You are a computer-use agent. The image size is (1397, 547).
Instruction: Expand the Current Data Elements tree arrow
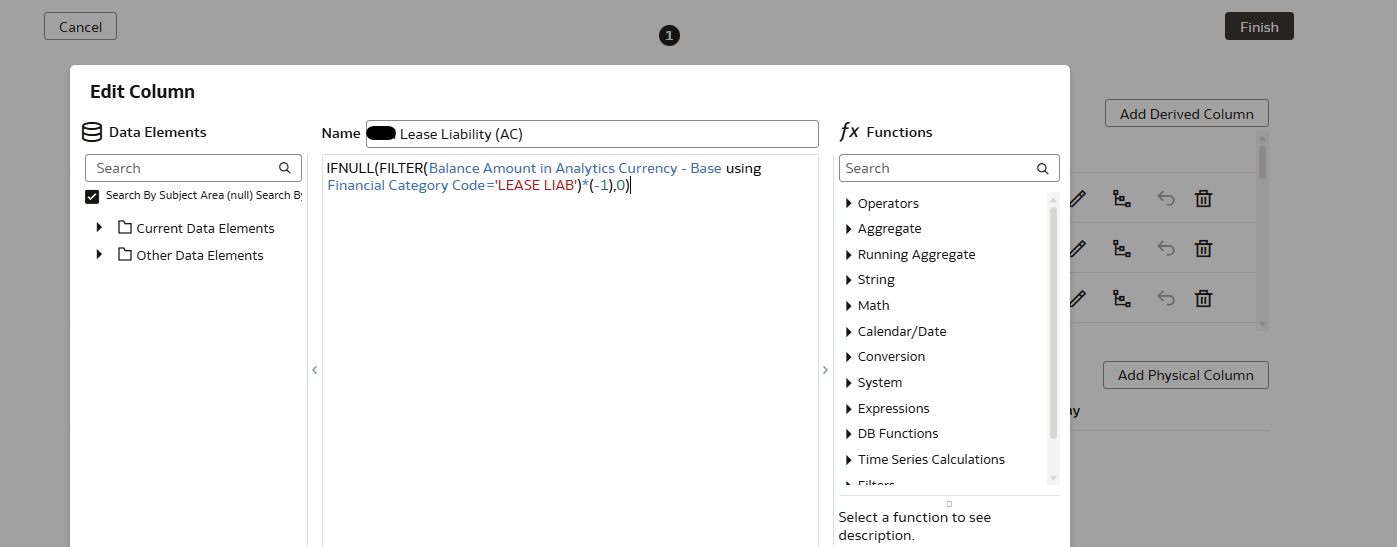[x=99, y=228]
